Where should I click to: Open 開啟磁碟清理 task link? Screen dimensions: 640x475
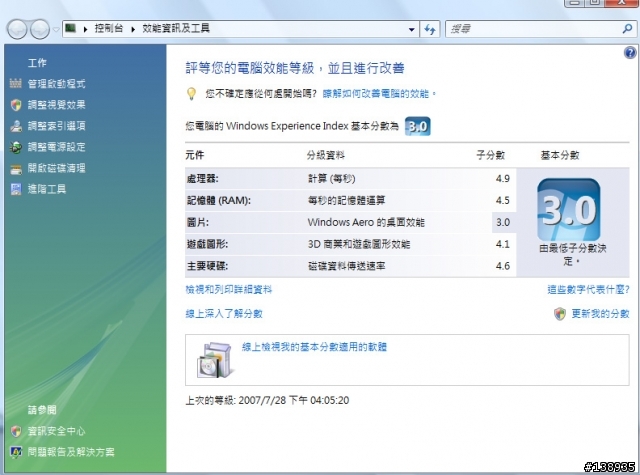pos(57,168)
